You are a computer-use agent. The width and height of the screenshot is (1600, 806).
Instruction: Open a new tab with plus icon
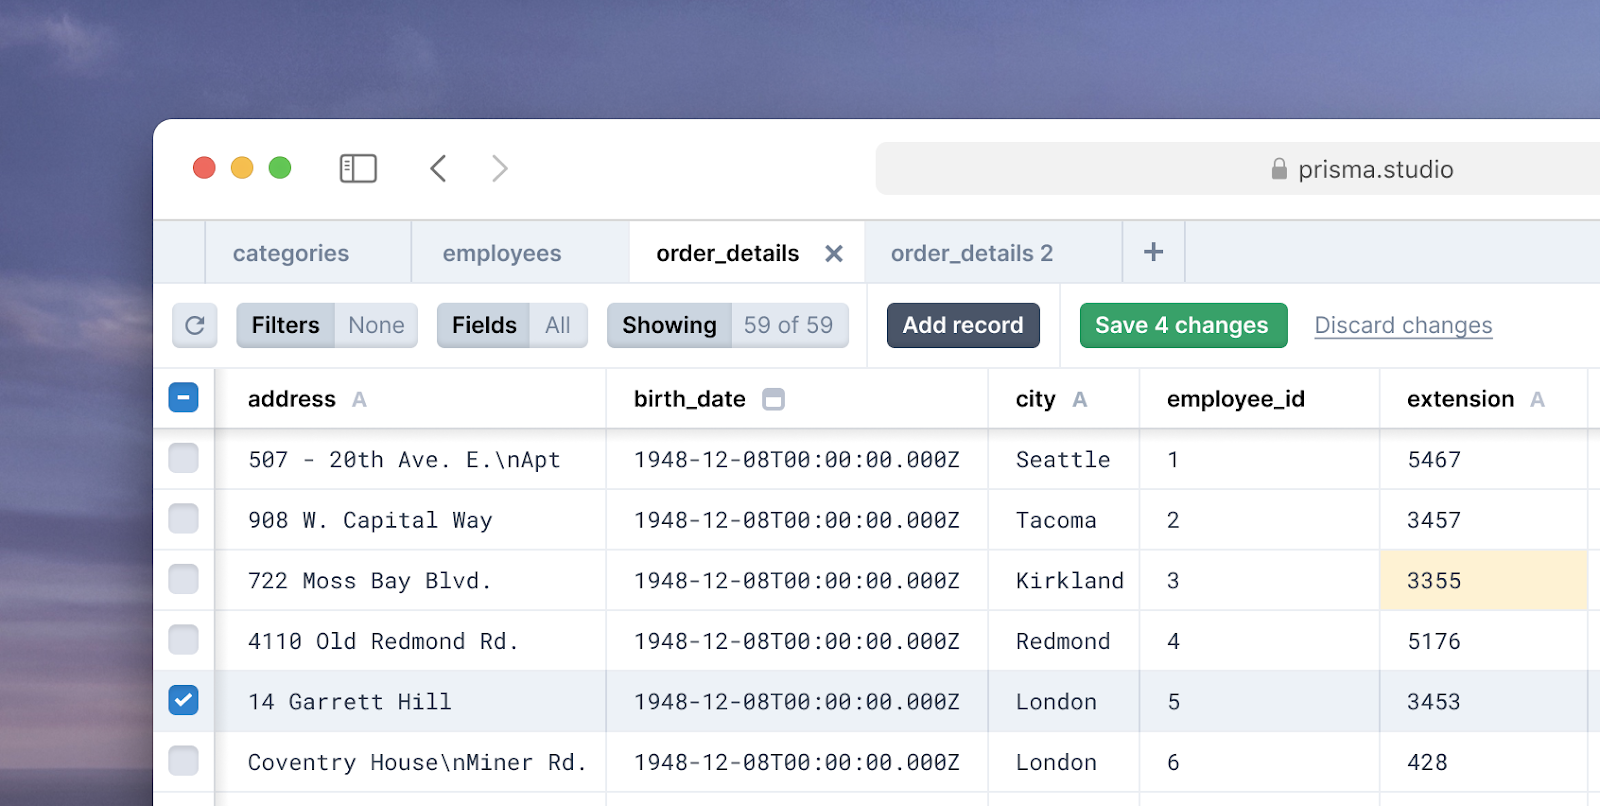tap(1153, 252)
